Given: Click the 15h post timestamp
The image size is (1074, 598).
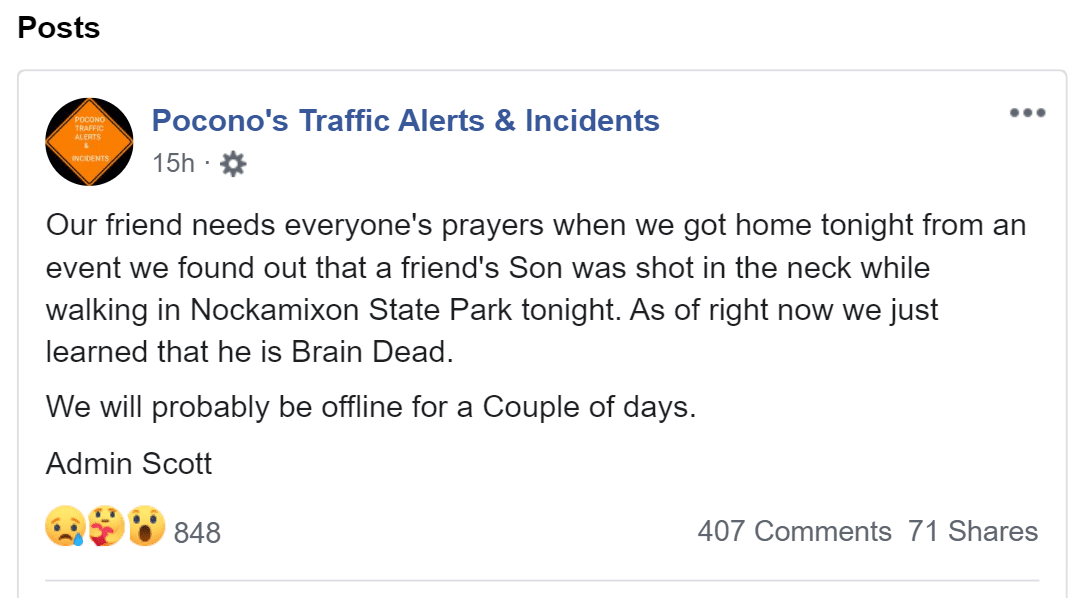Looking at the screenshot, I should coord(173,163).
